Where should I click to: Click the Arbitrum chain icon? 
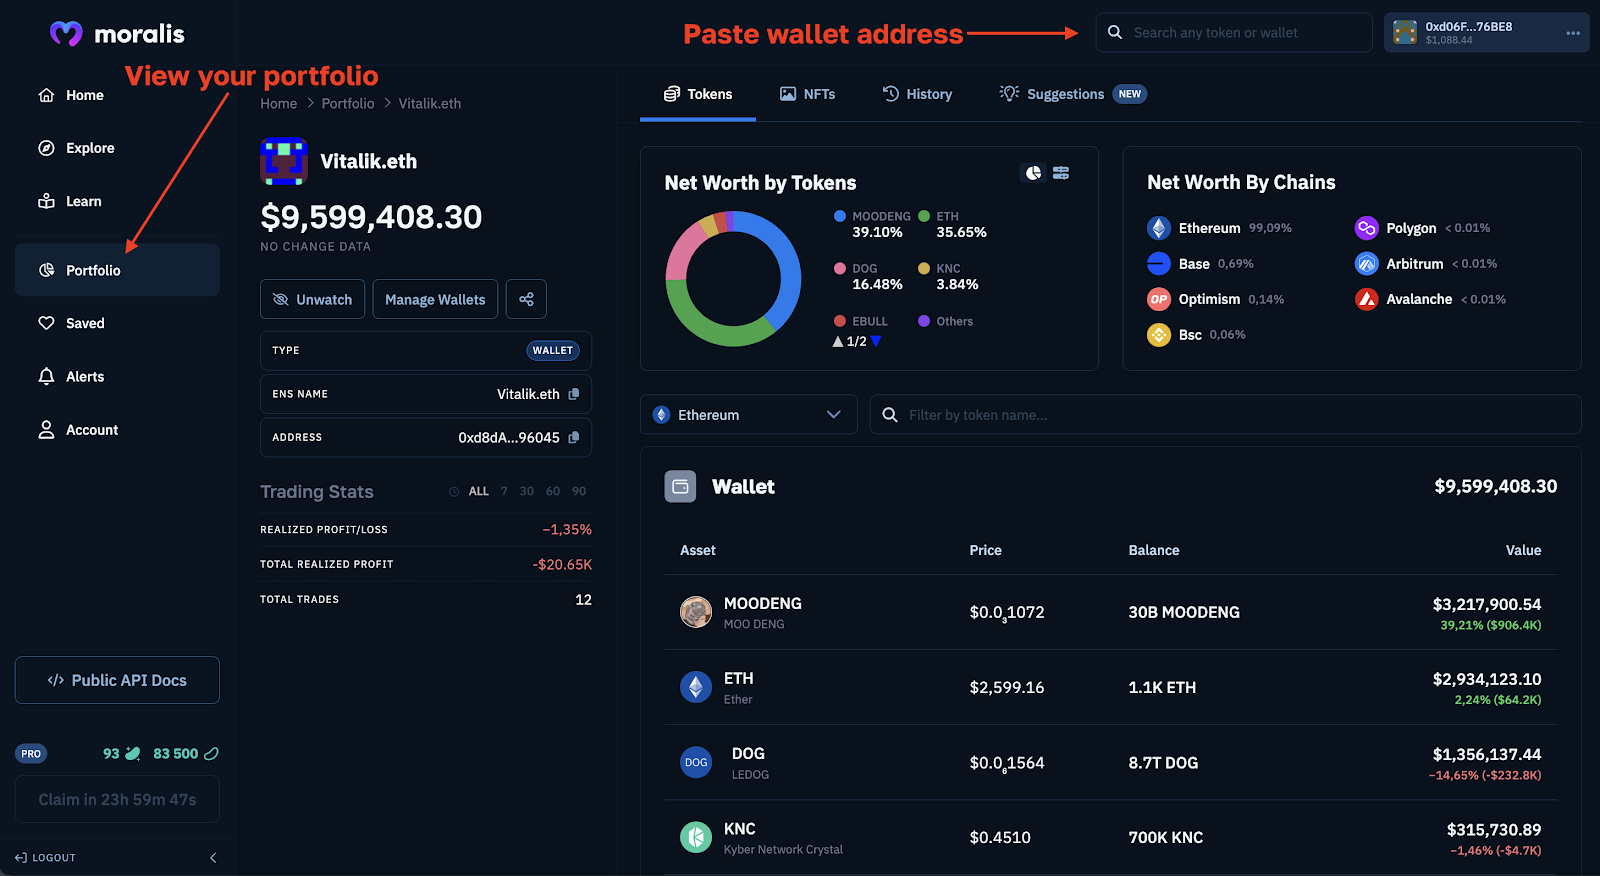pyautogui.click(x=1366, y=264)
